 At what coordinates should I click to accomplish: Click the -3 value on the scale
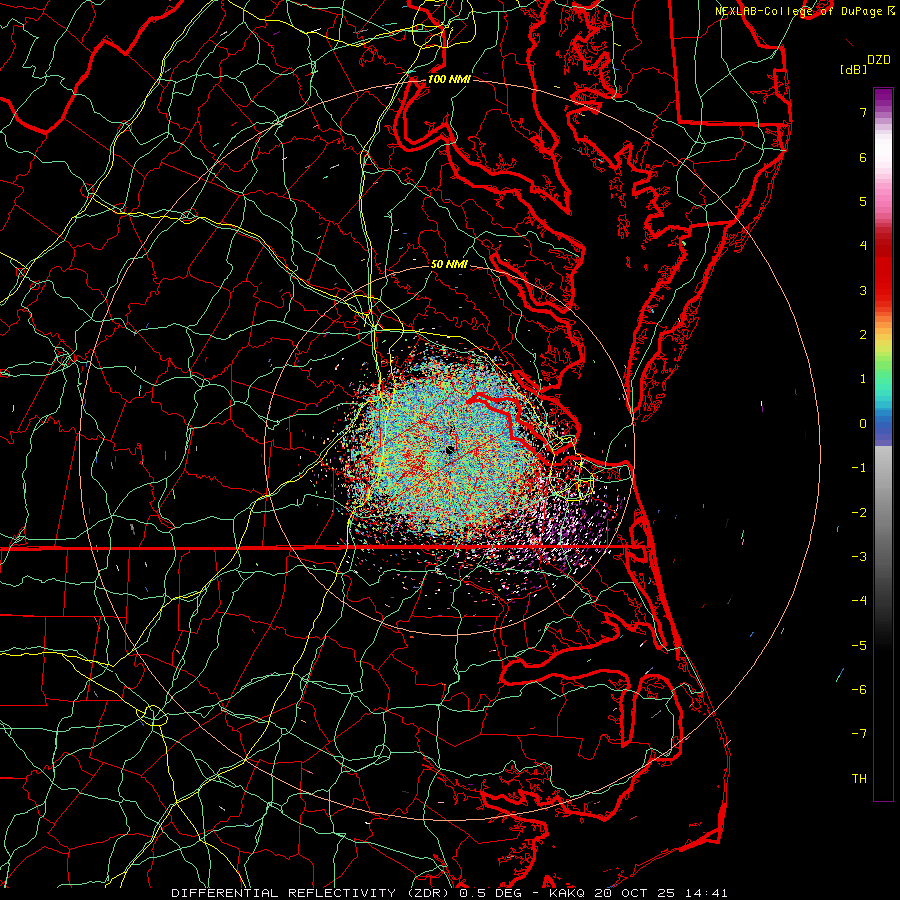click(859, 557)
